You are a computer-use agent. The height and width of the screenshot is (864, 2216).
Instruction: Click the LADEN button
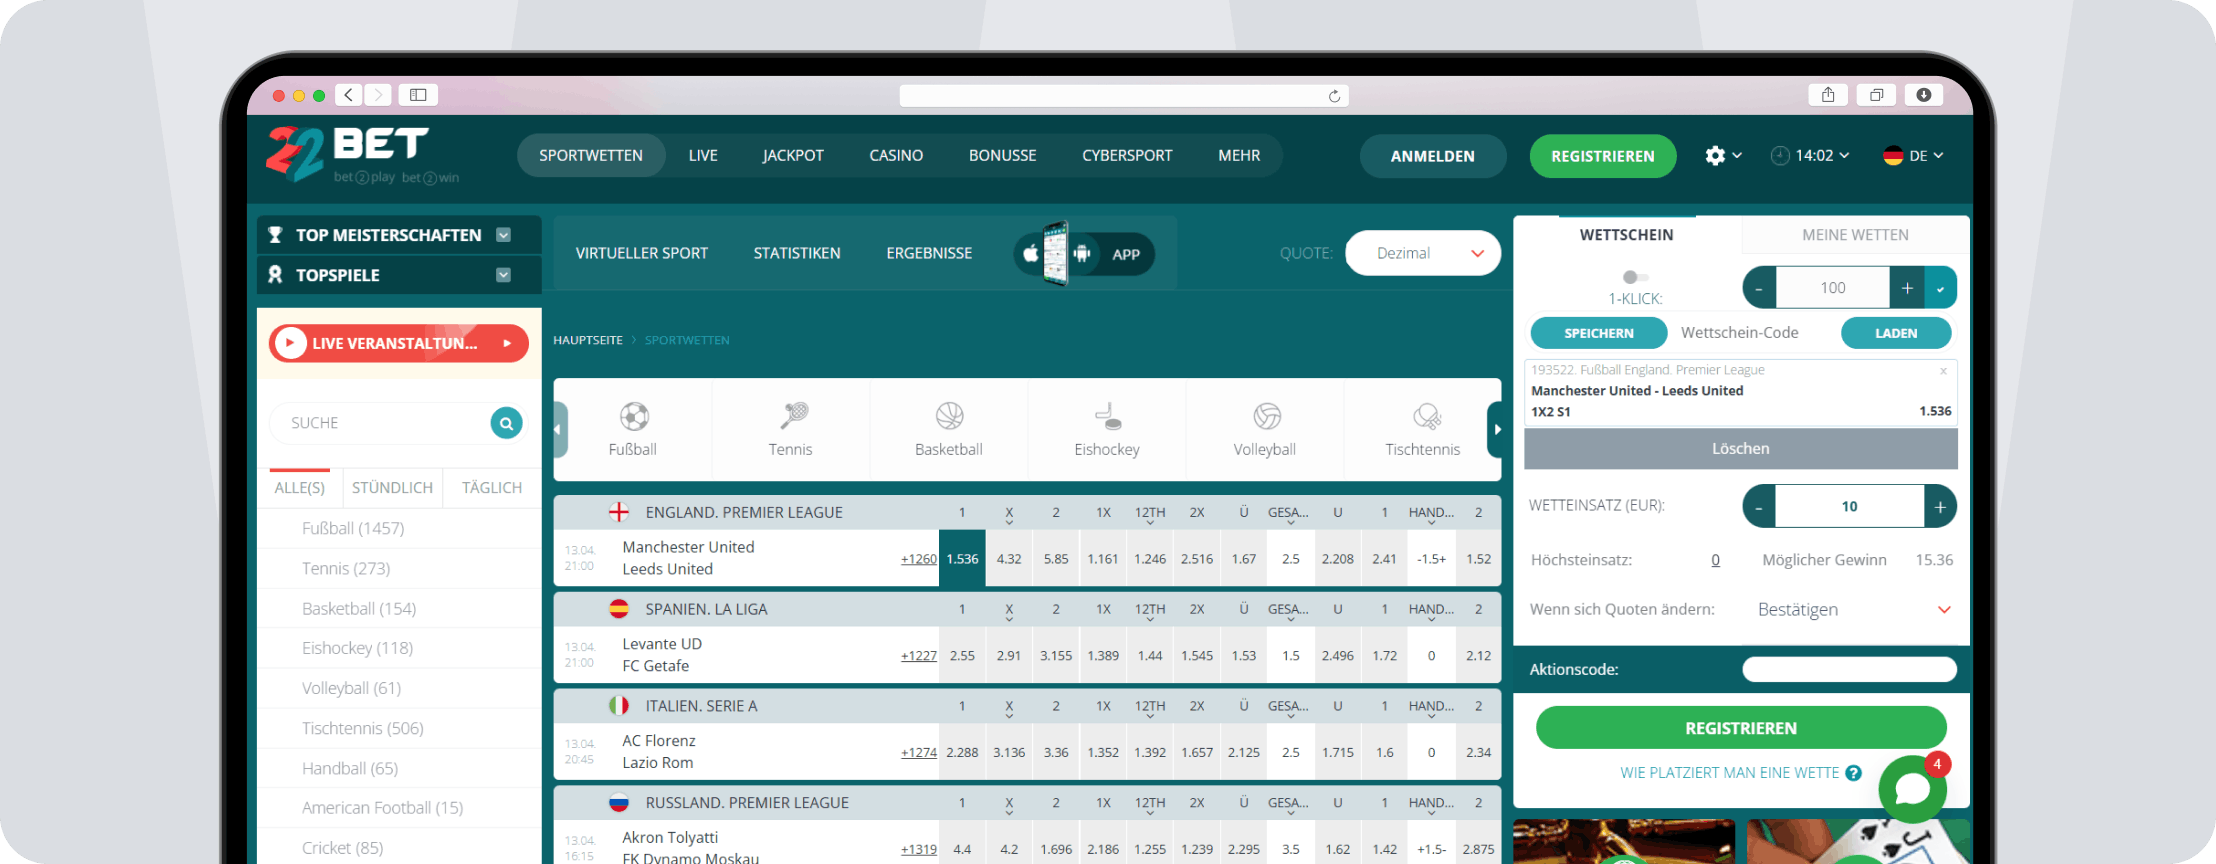click(x=1896, y=333)
